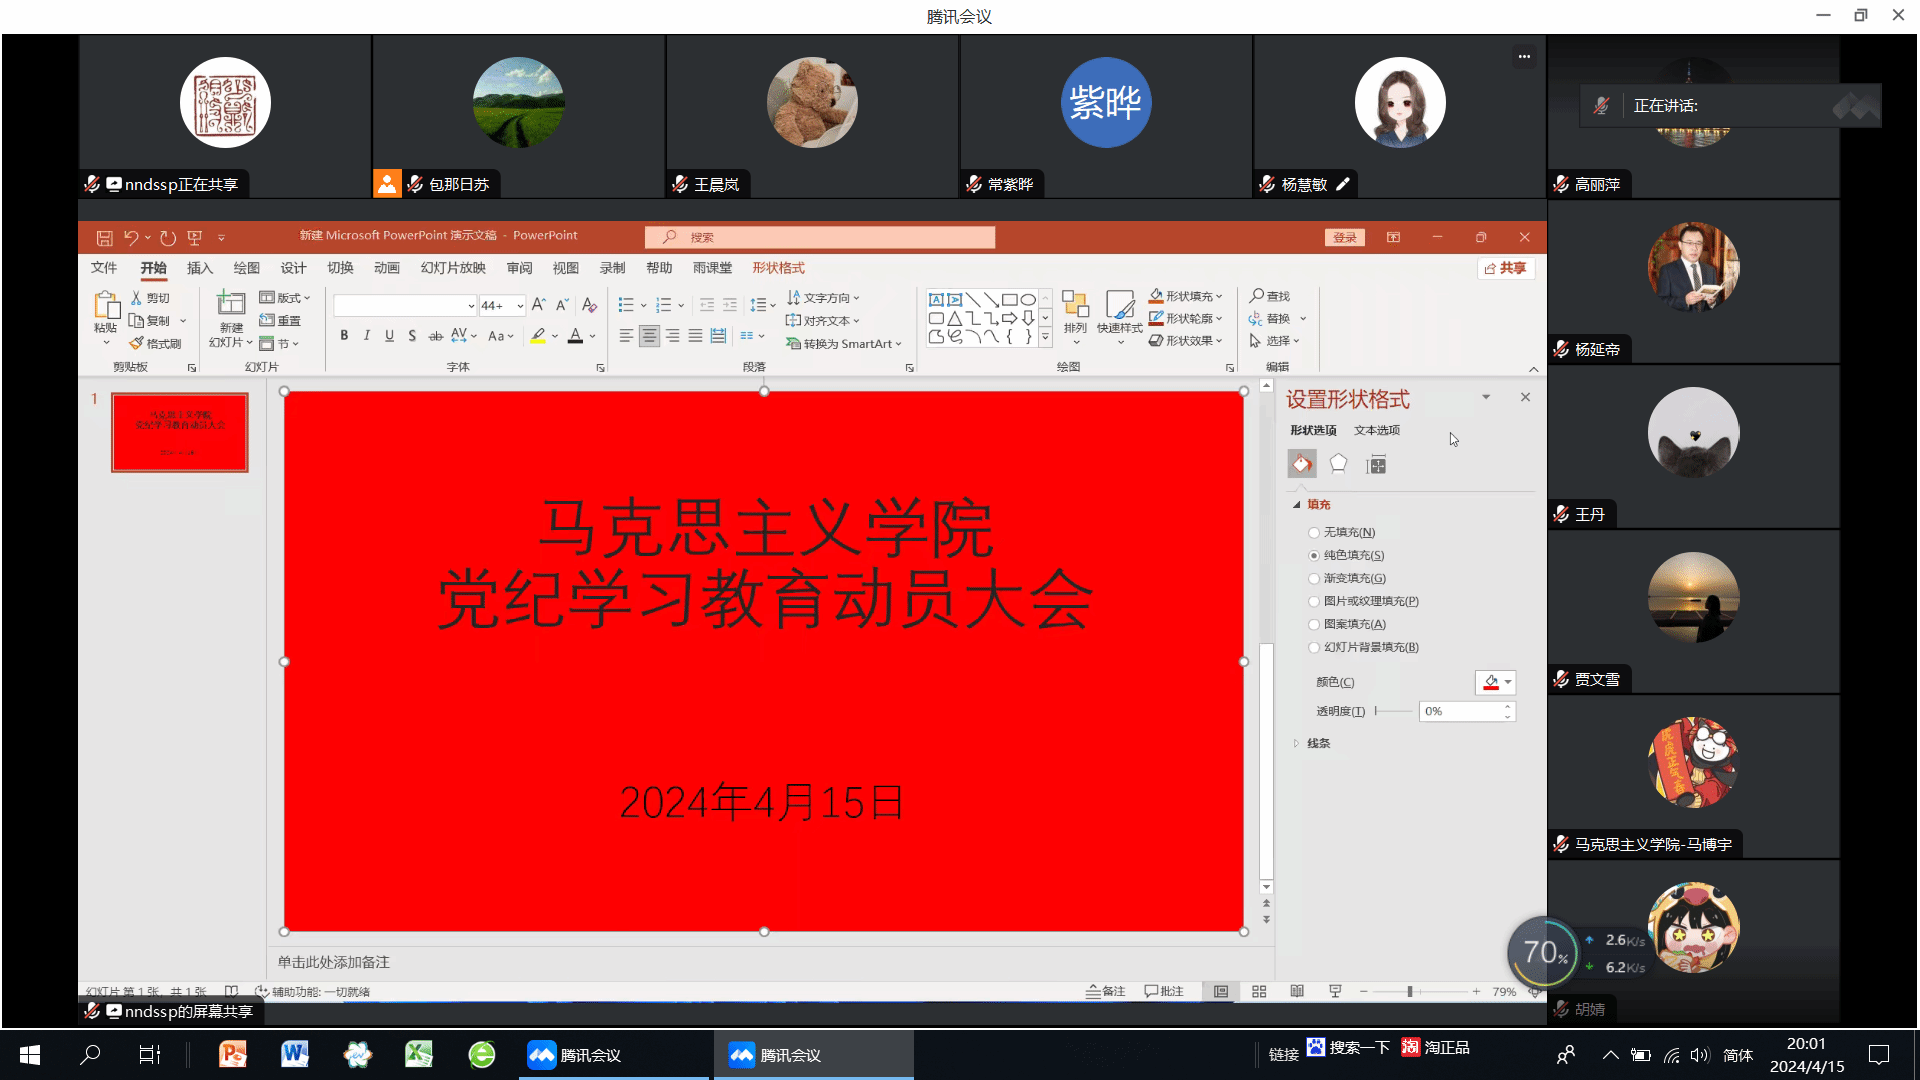Open PowerPoint from the Windows taskbar
1920x1080 pixels.
[233, 1054]
